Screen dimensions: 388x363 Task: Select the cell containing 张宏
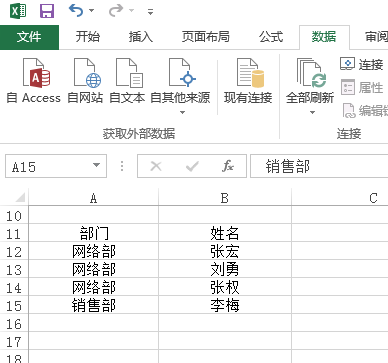point(225,251)
